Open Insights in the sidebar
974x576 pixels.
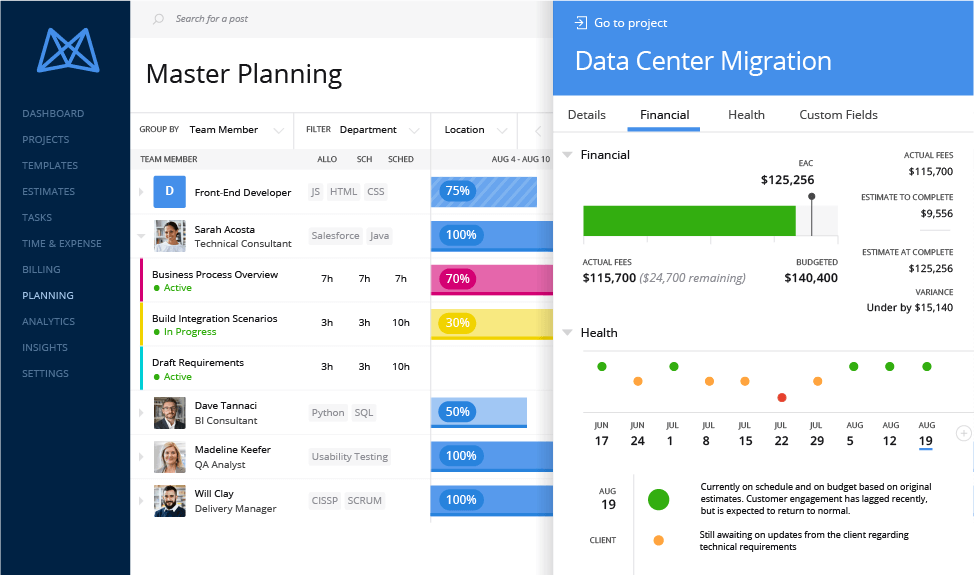(x=45, y=348)
